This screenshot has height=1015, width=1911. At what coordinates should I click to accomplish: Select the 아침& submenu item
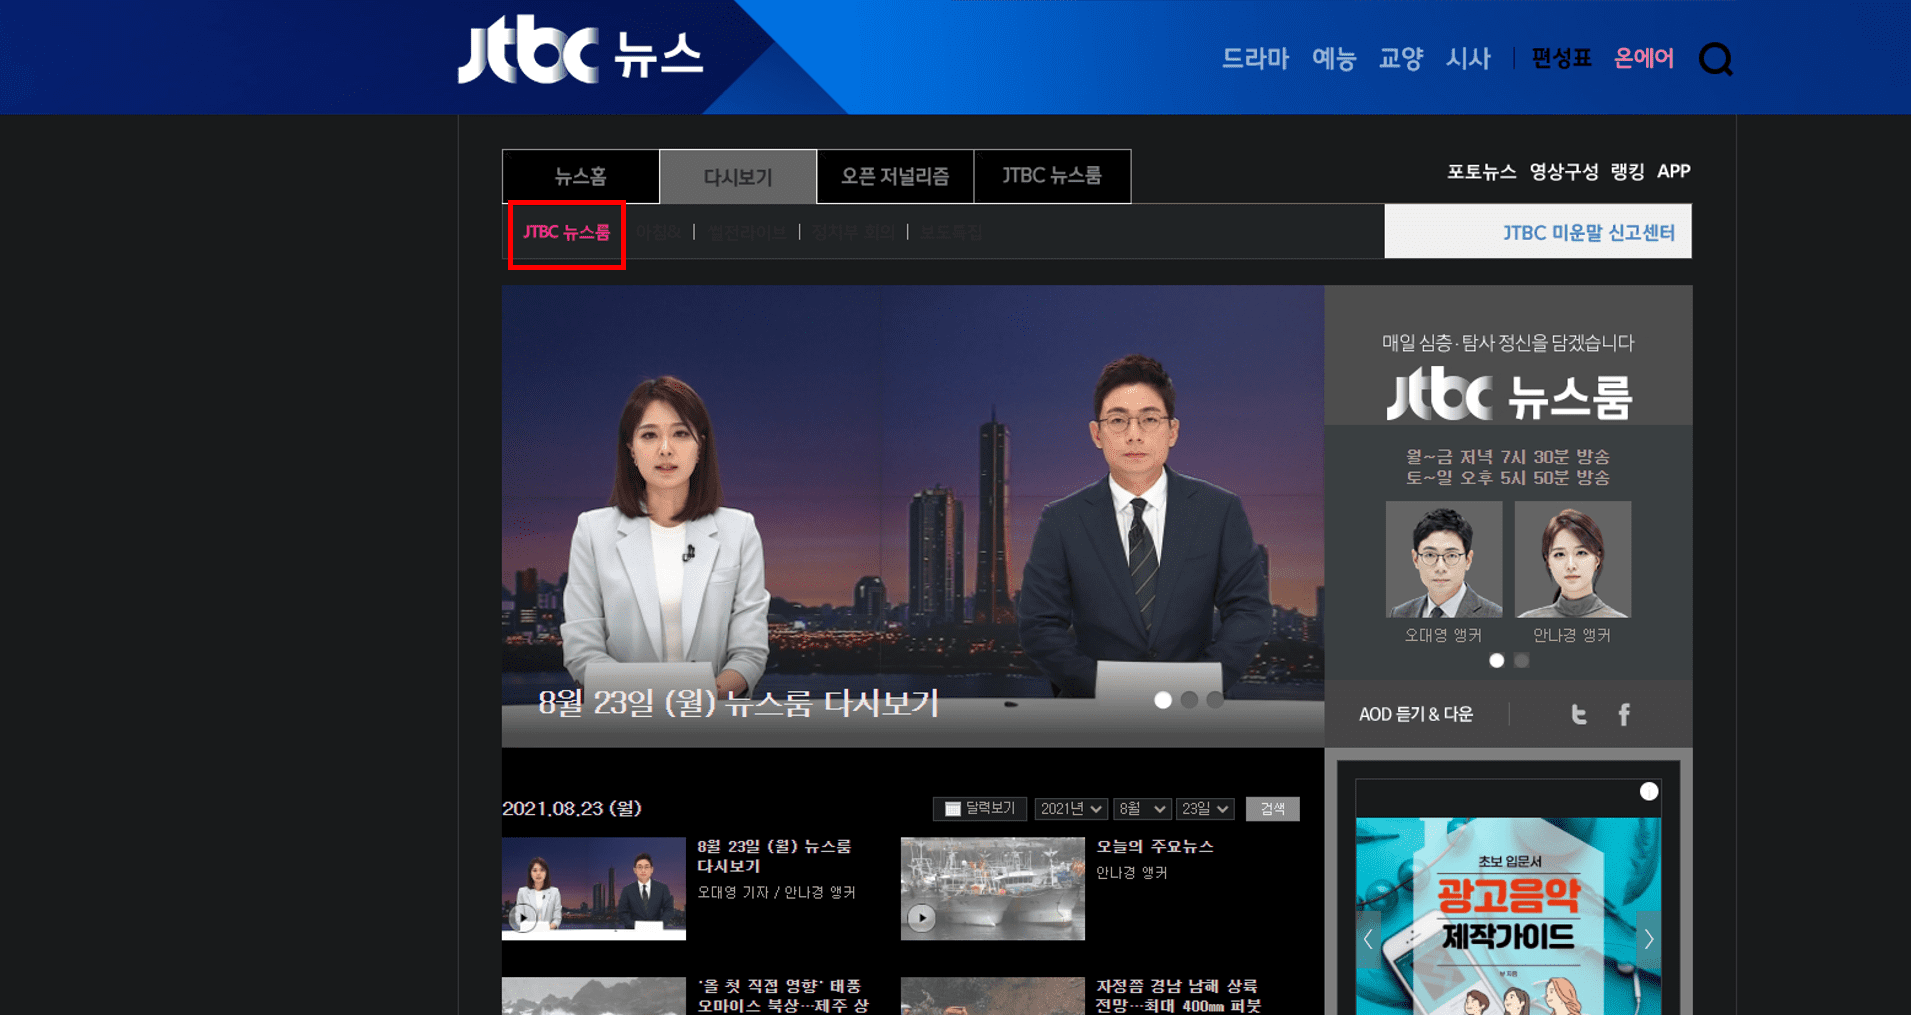658,232
